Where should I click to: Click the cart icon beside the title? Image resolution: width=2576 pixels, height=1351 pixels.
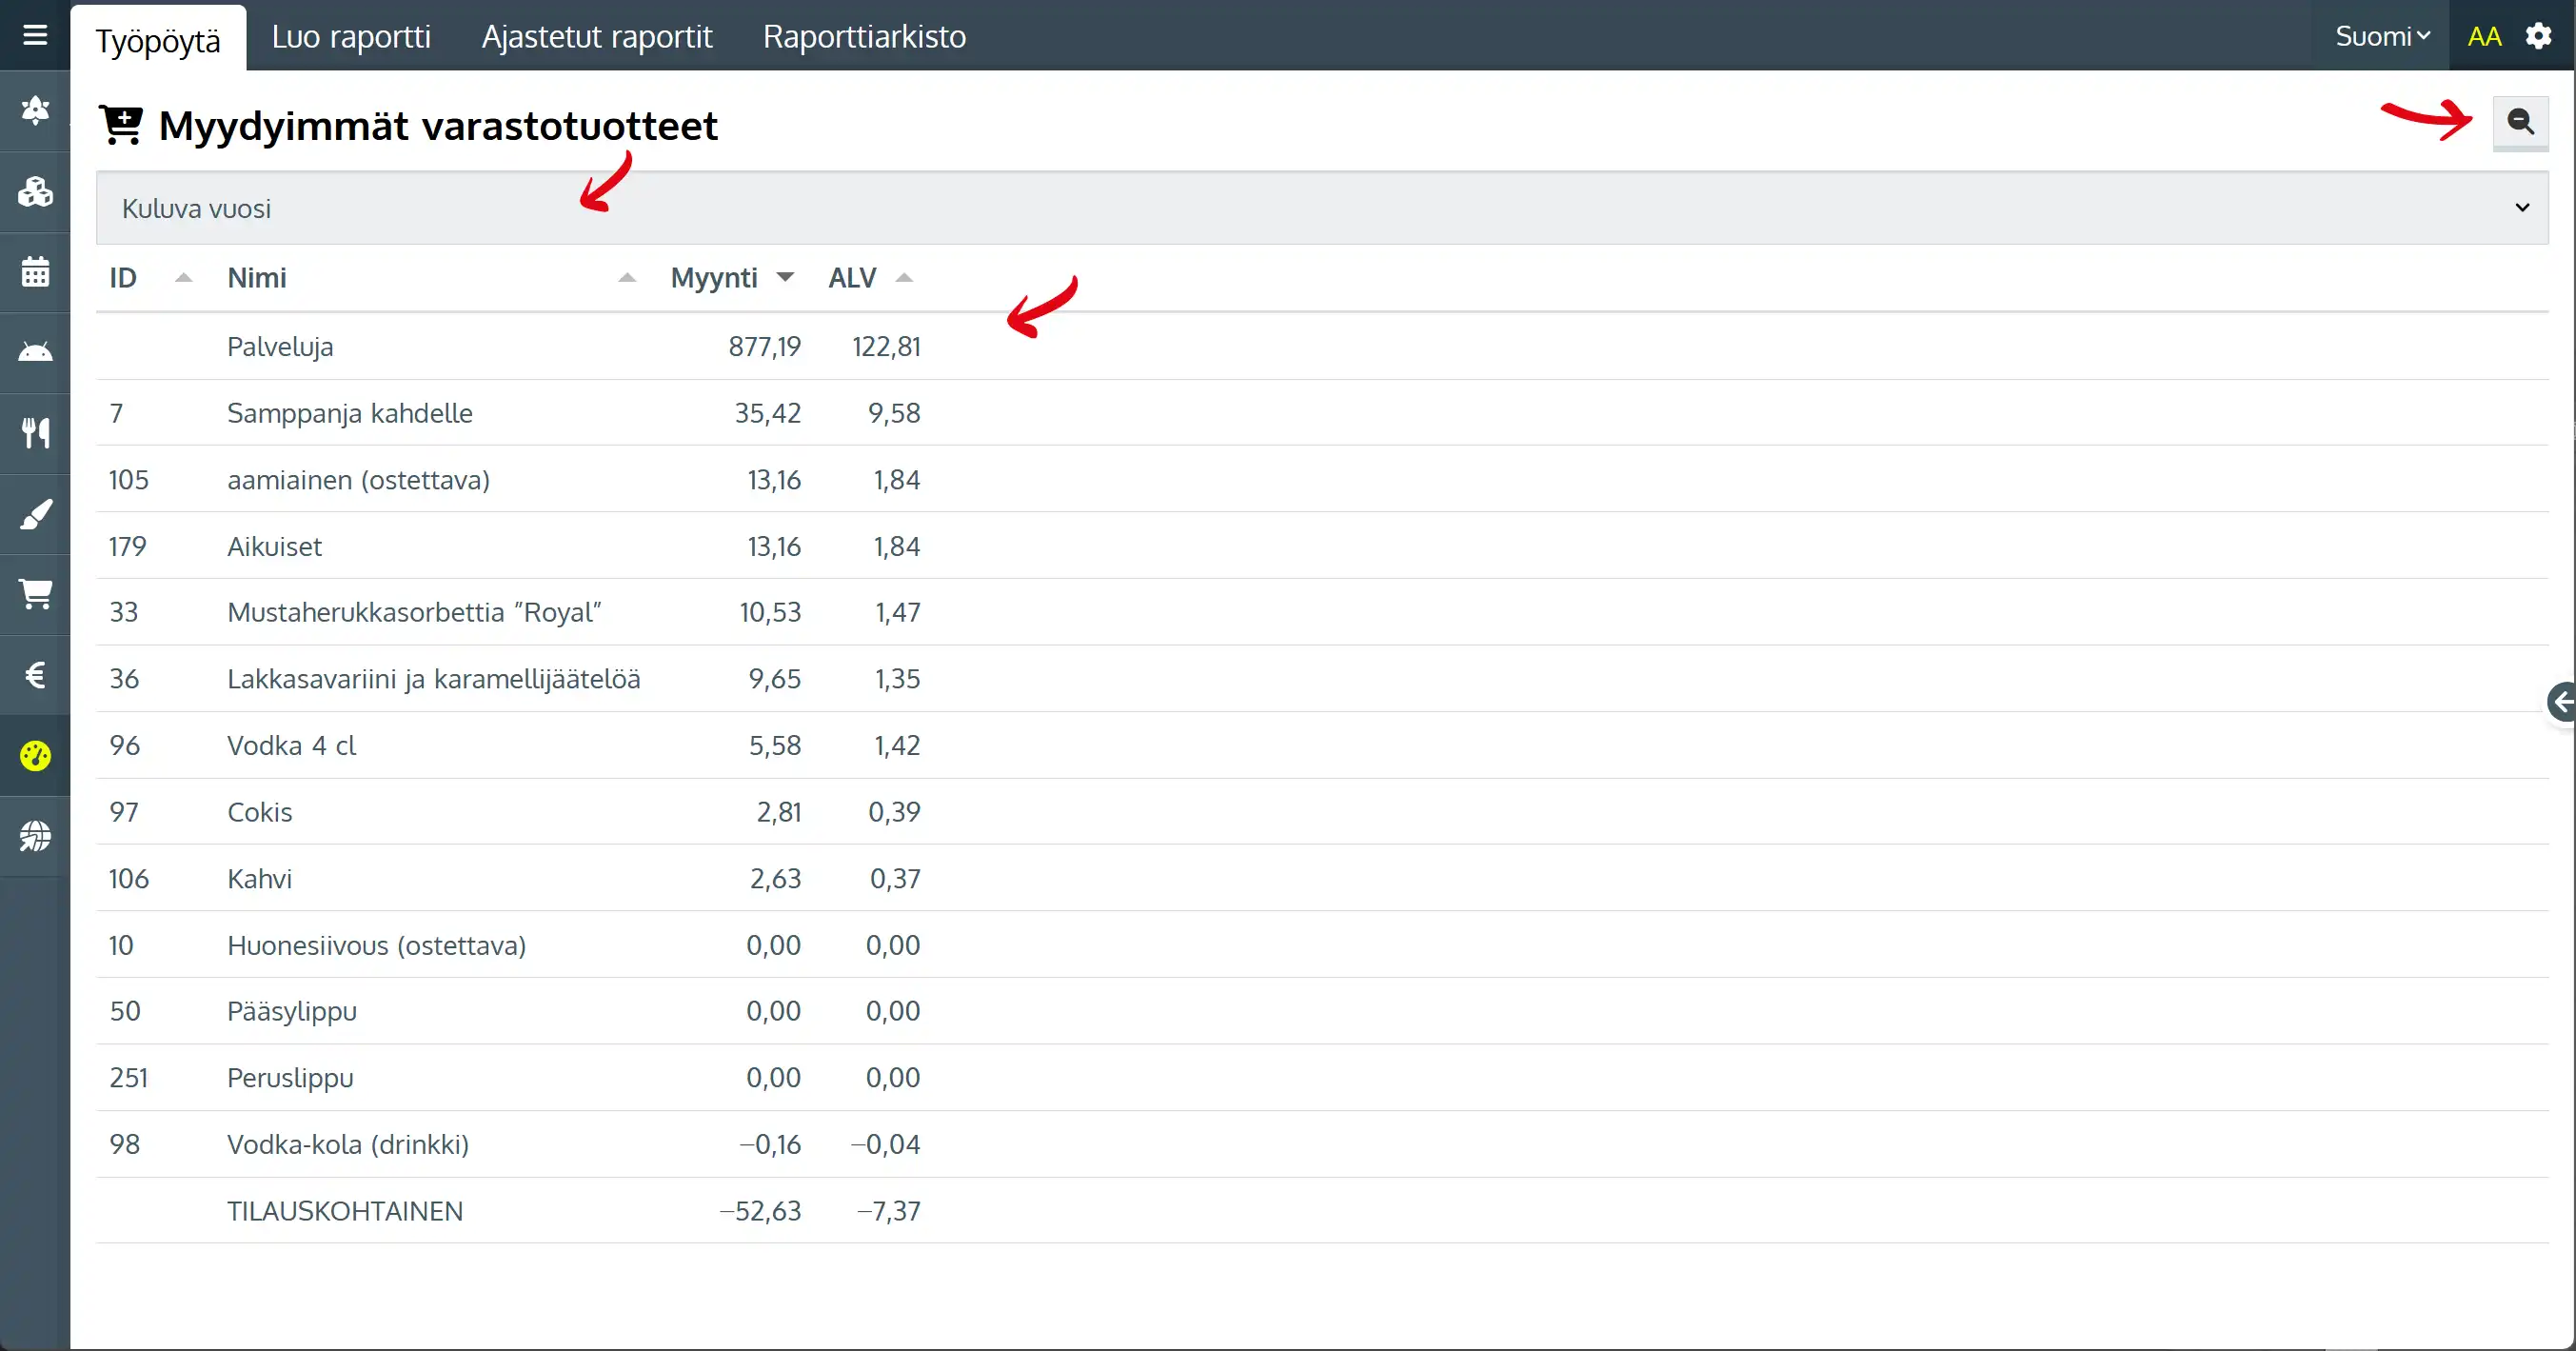(121, 126)
